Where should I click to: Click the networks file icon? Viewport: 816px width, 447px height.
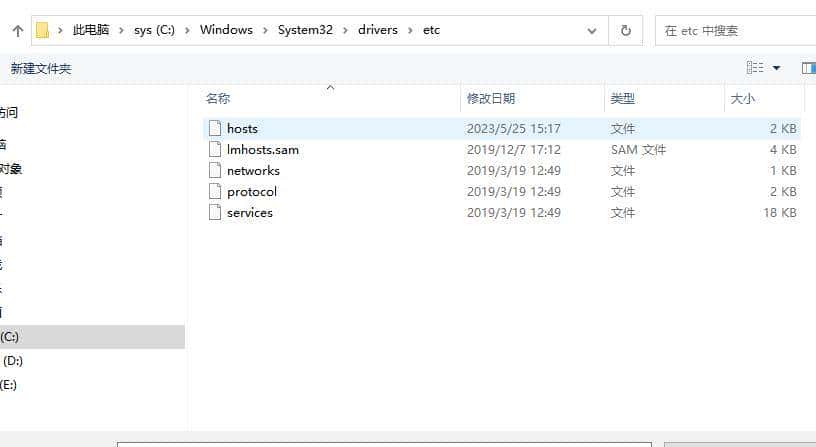point(215,170)
